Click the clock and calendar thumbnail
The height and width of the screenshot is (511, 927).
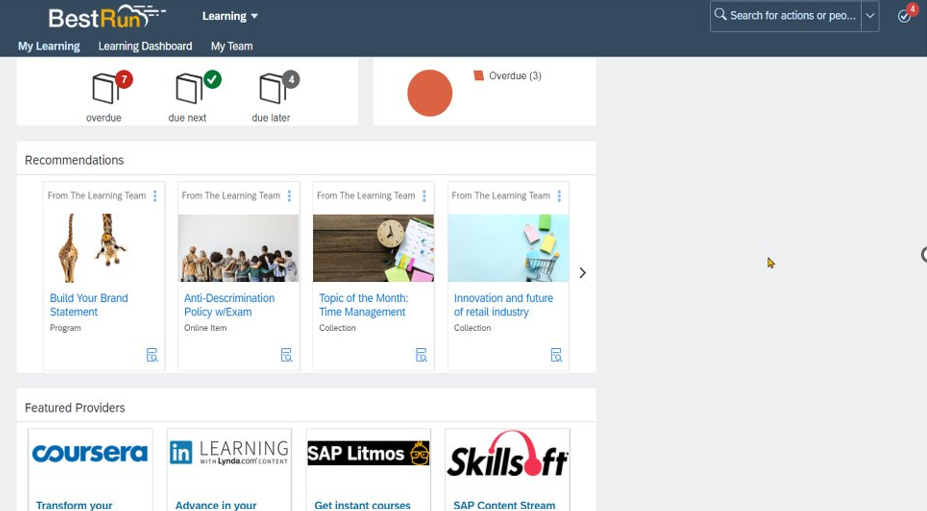coord(373,248)
